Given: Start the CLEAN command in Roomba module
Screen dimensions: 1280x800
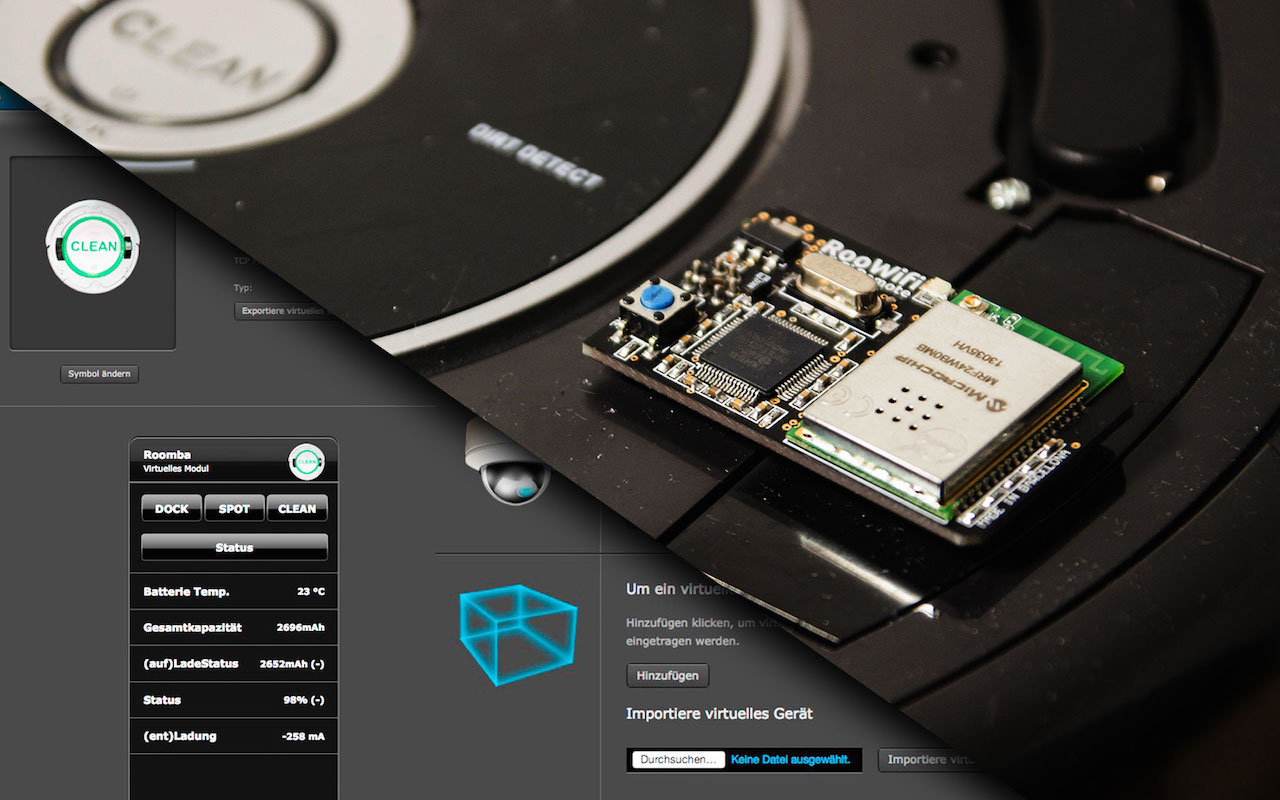Looking at the screenshot, I should coord(297,508).
